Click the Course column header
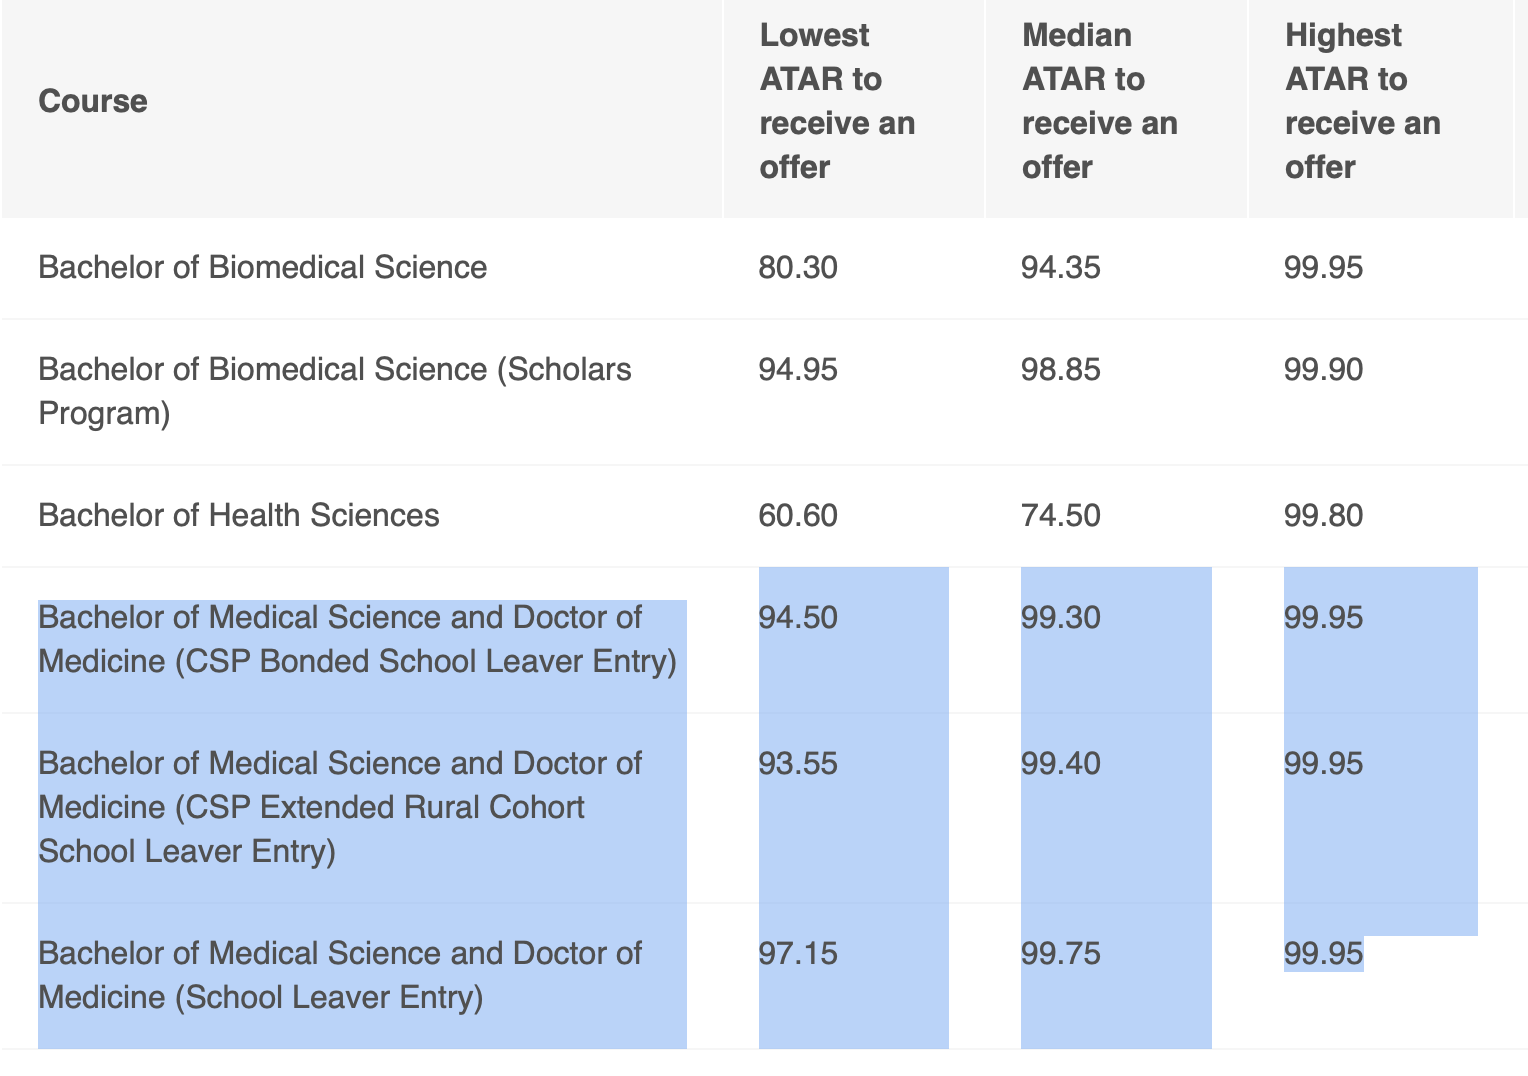Viewport: 1528px width, 1076px height. (x=93, y=101)
